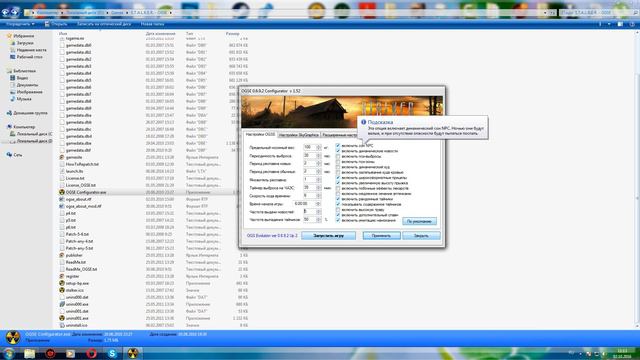Click spinner for 'Время начала игры'
The width and height of the screenshot is (640, 360).
point(318,203)
